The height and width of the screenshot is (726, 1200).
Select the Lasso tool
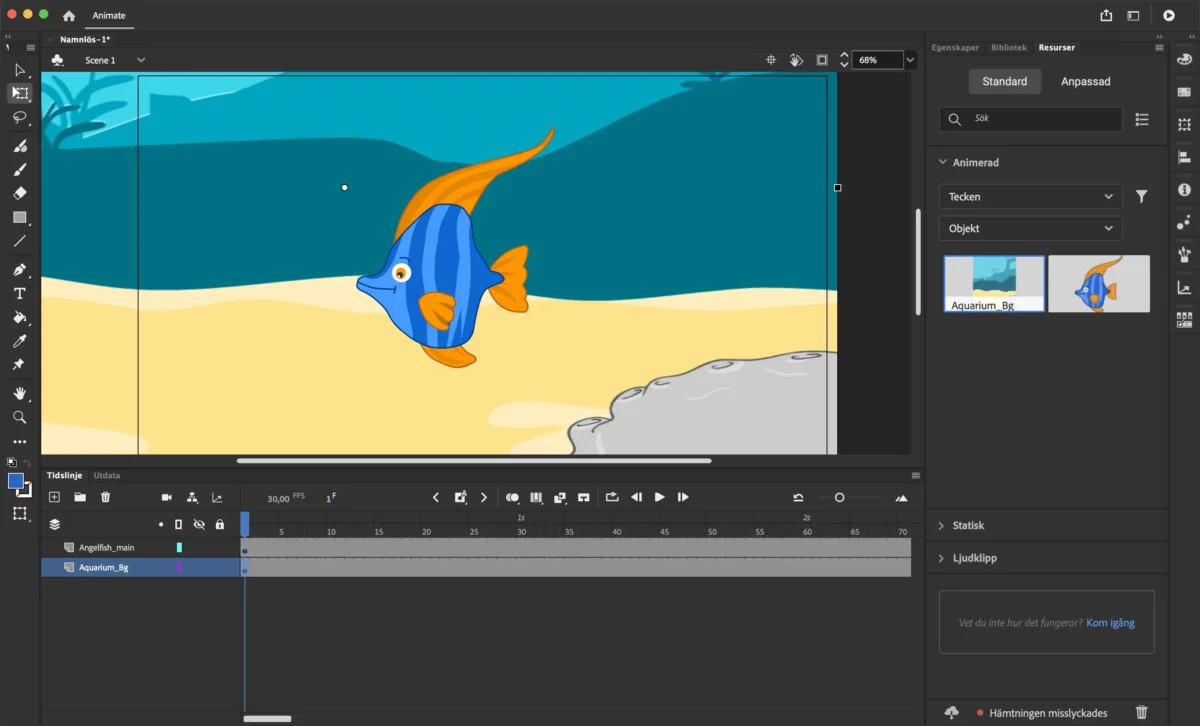pyautogui.click(x=19, y=117)
